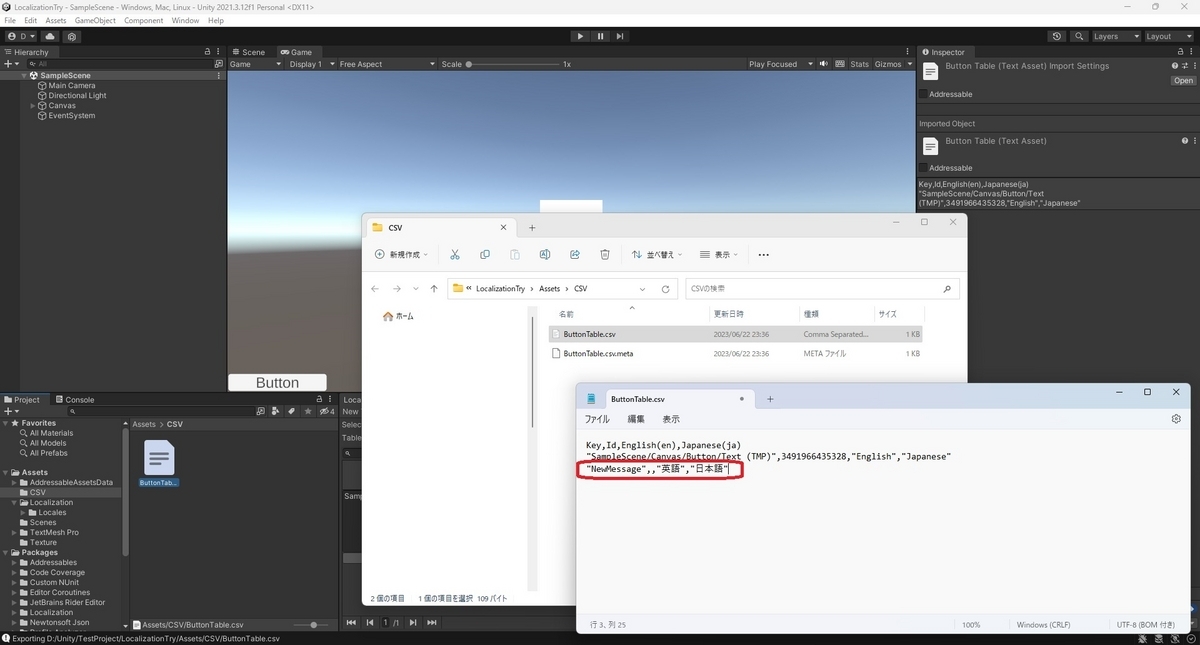Click the delete trash icon in Explorer

coord(604,255)
